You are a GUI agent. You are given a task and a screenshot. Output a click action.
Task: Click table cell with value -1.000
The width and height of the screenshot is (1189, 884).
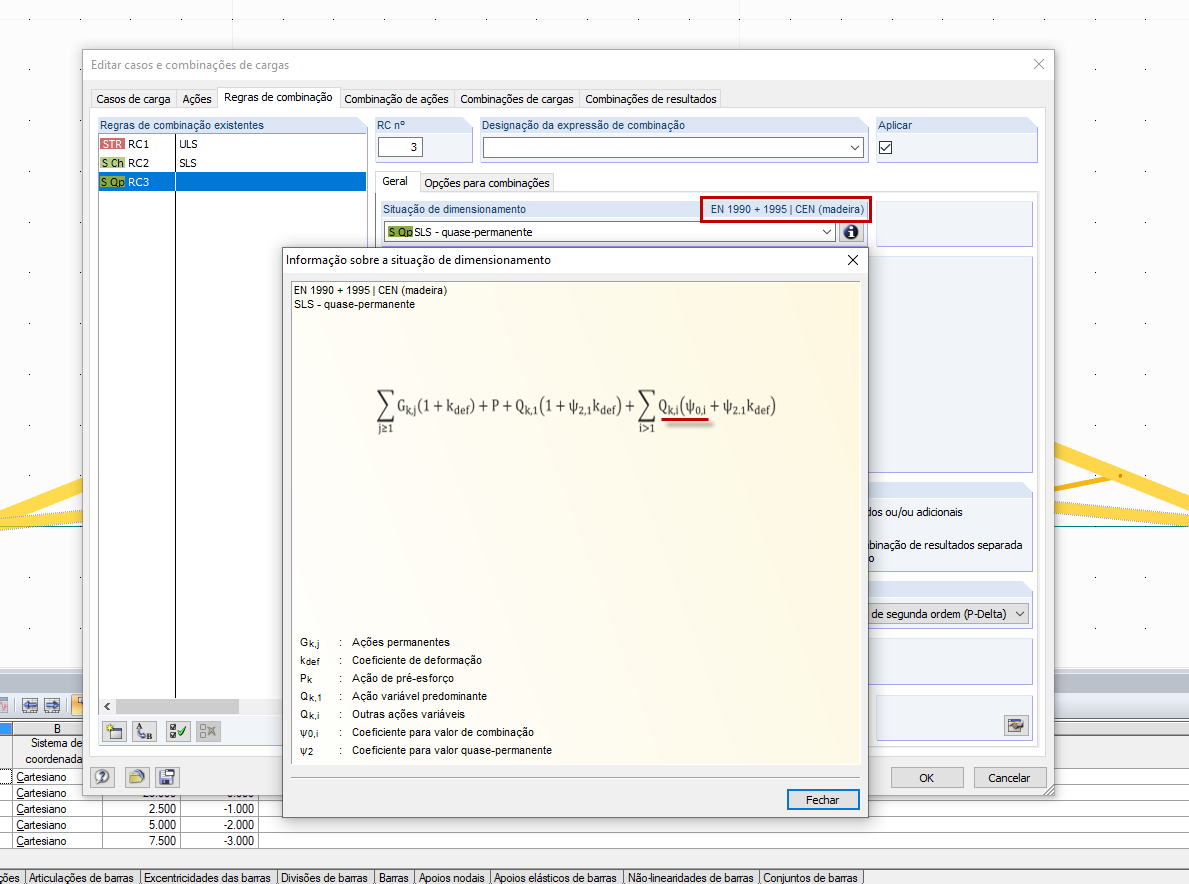[219, 809]
